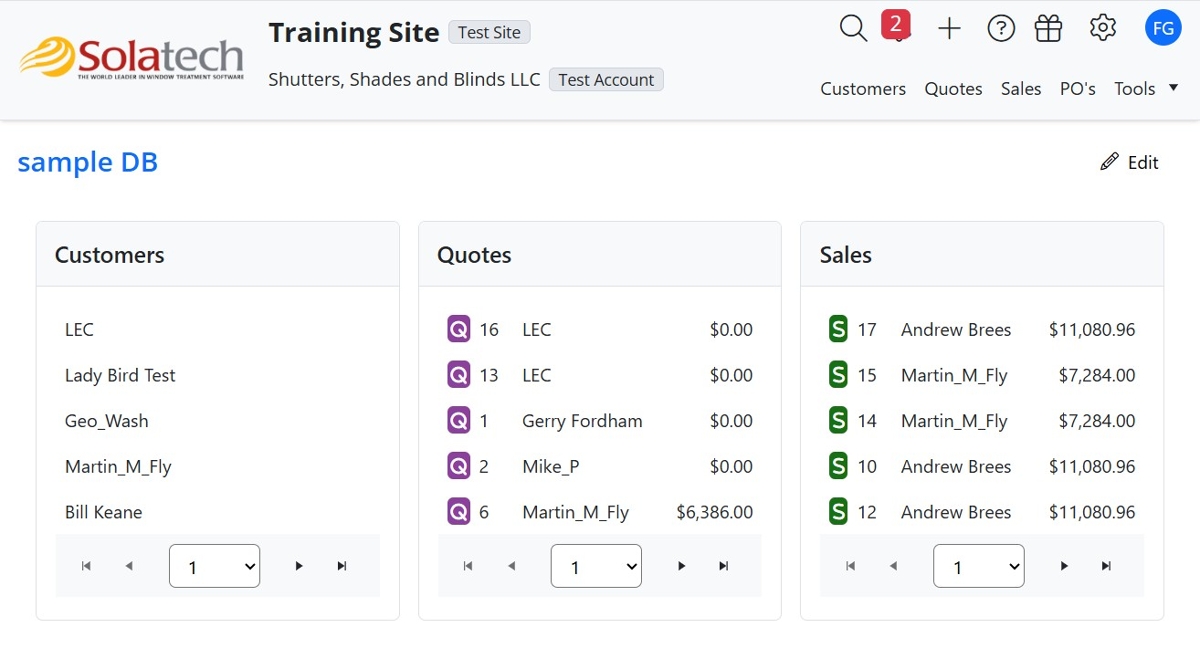Click the FG user avatar
The image size is (1200, 669).
pos(1163,28)
